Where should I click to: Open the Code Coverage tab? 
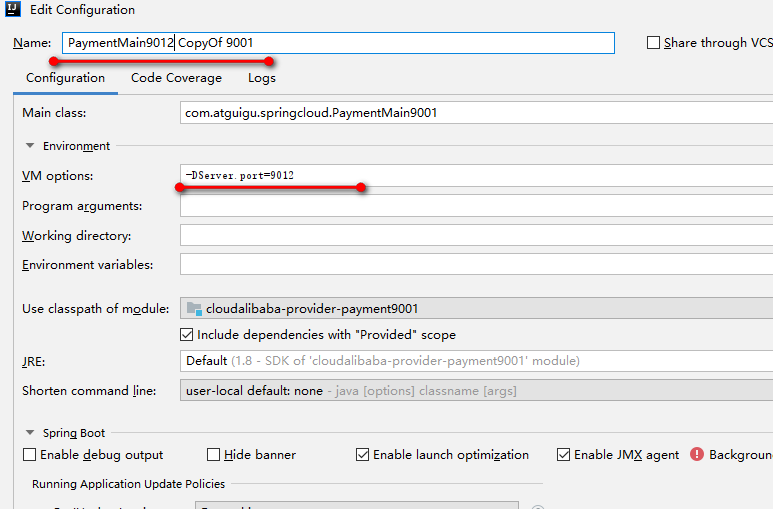click(x=176, y=78)
